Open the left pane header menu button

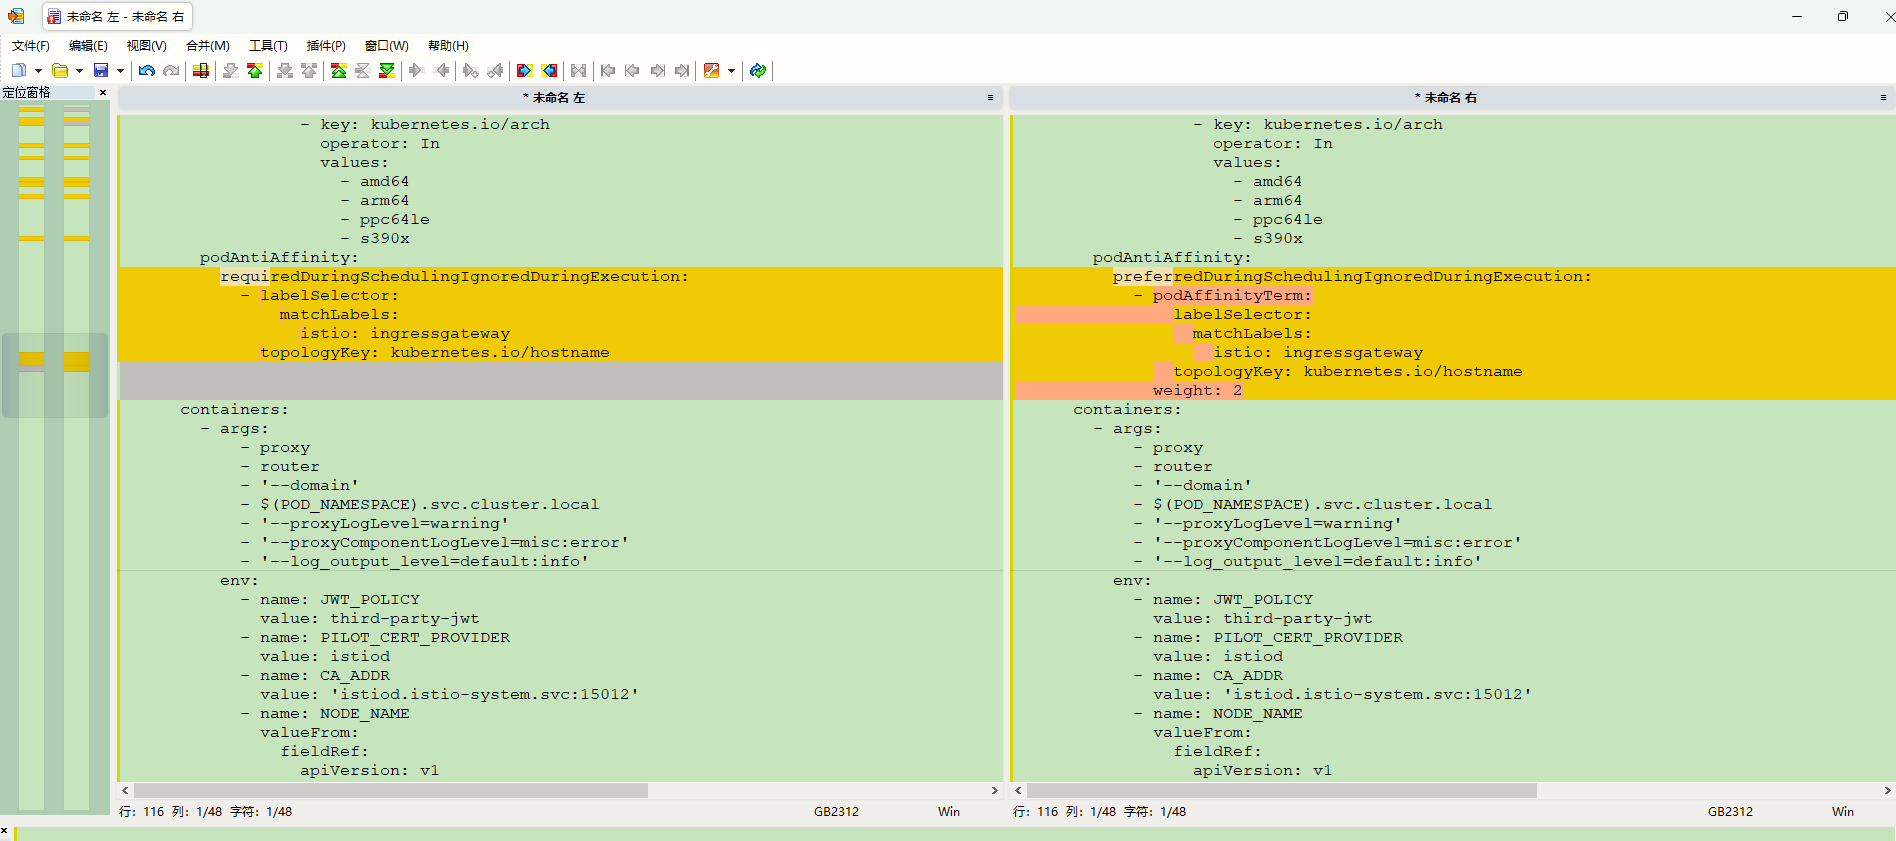click(x=990, y=98)
